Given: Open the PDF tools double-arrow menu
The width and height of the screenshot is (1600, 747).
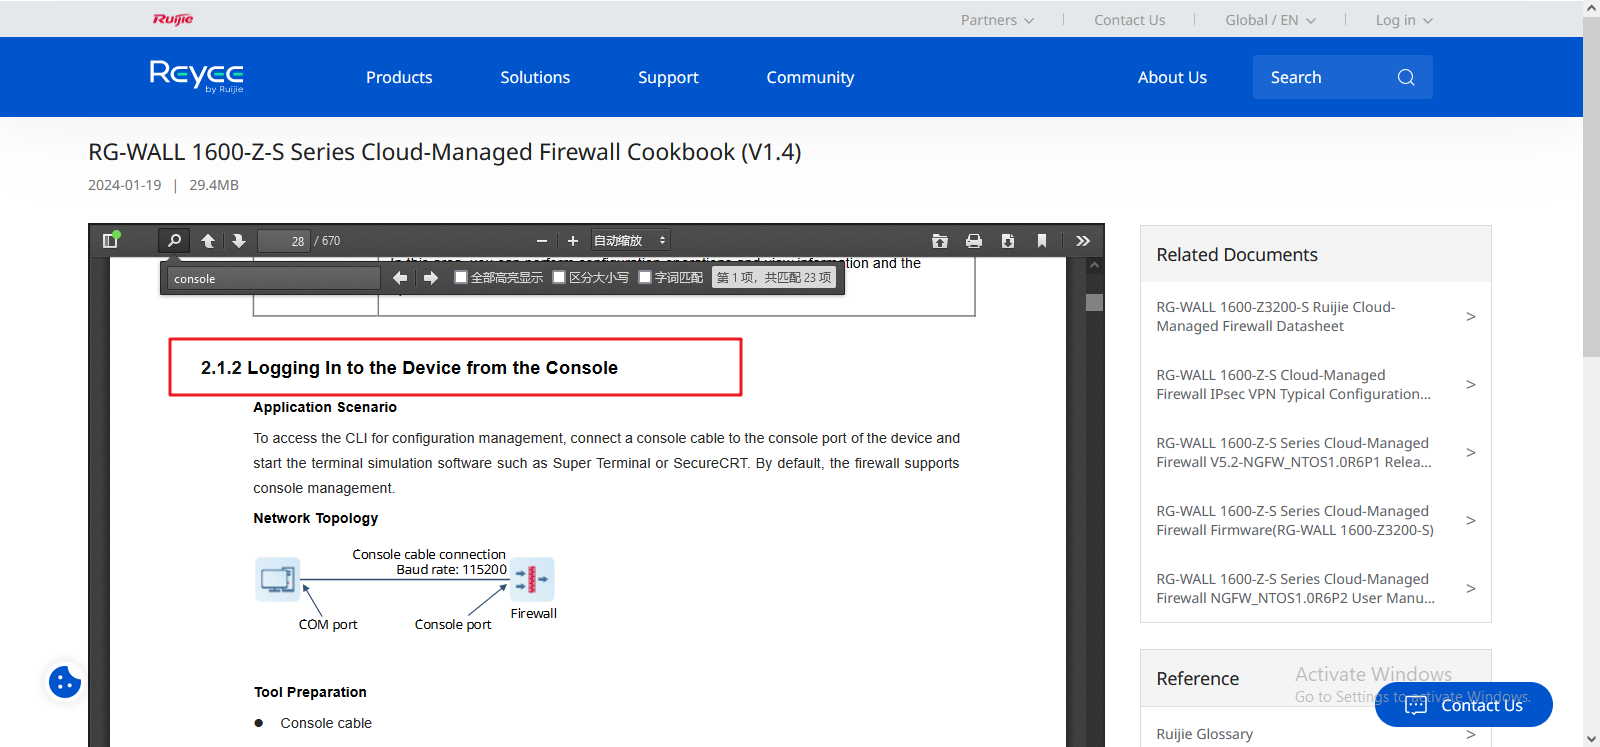Looking at the screenshot, I should [1083, 241].
